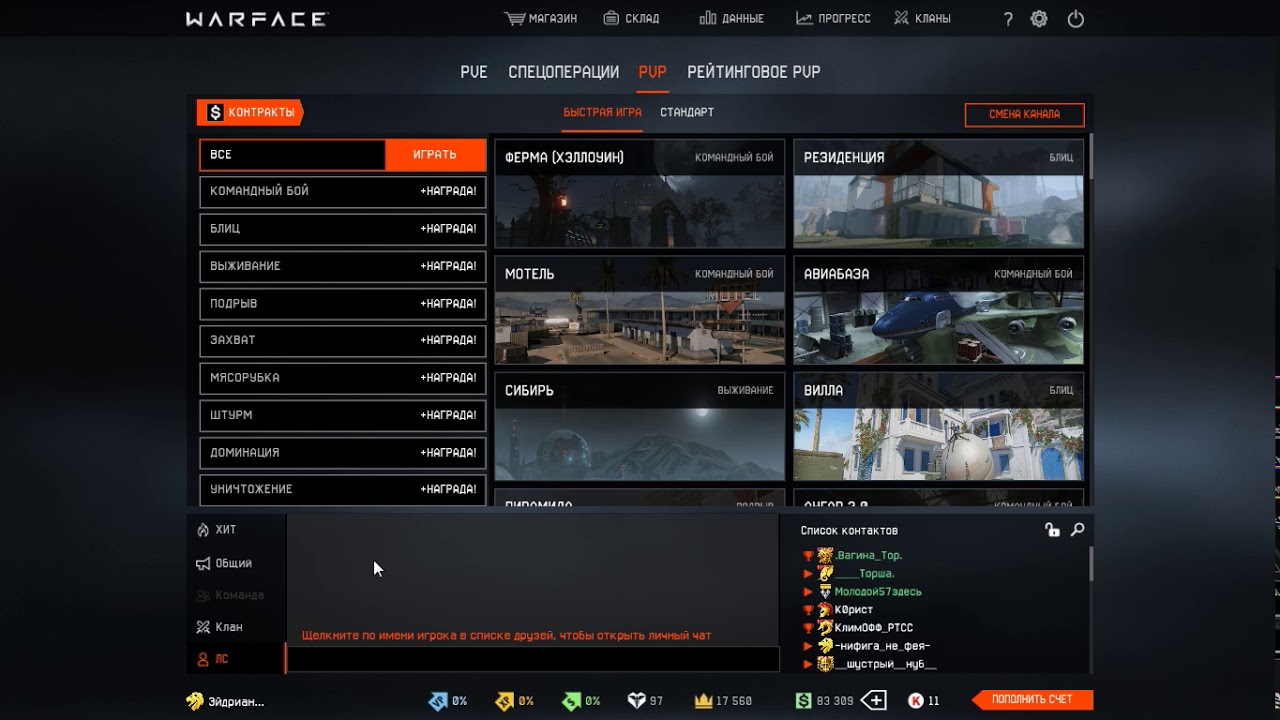This screenshot has width=1280, height=720.
Task: Switch to the Рейтинговое PVP tab
Action: tap(754, 72)
